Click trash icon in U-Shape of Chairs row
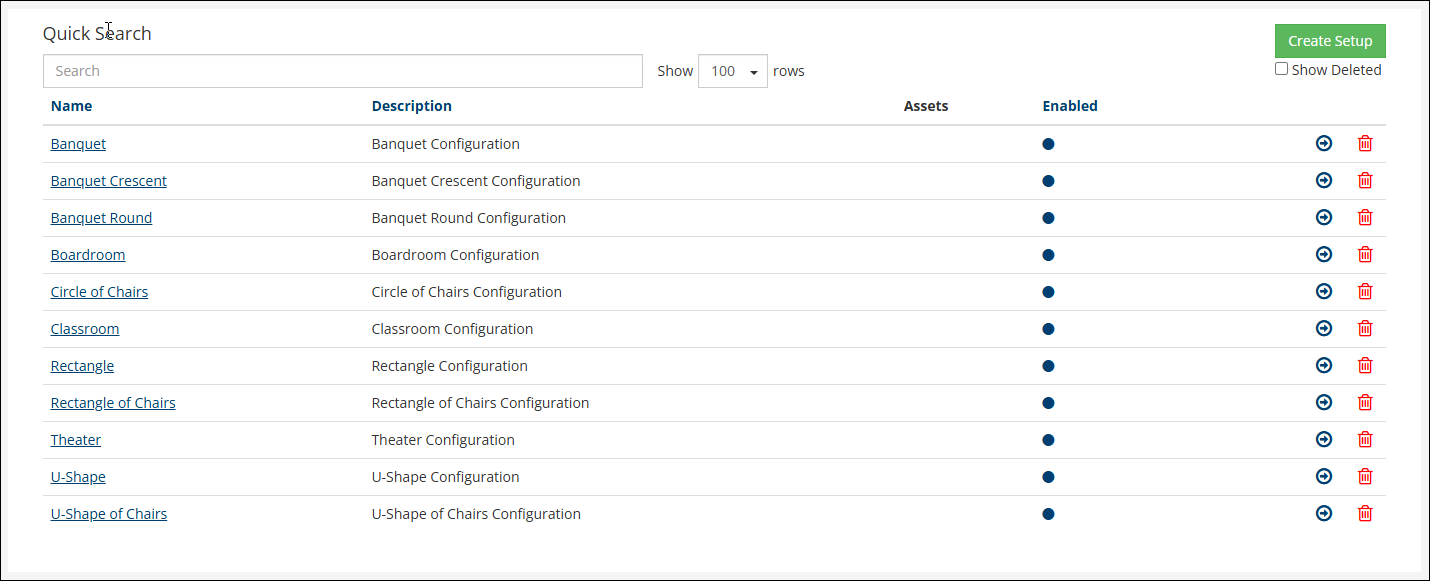 coord(1365,514)
